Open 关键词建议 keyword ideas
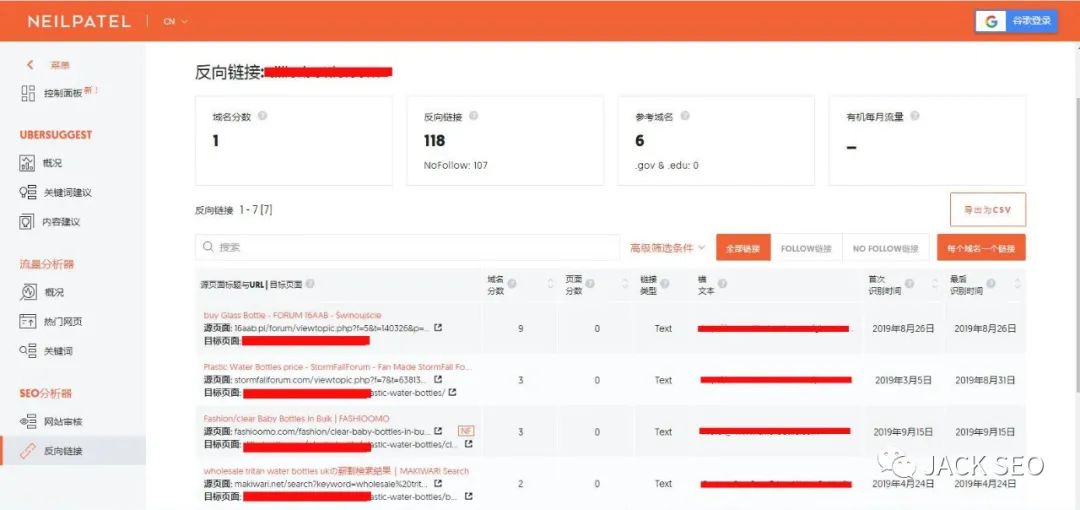The image size is (1080, 510). (x=55, y=193)
